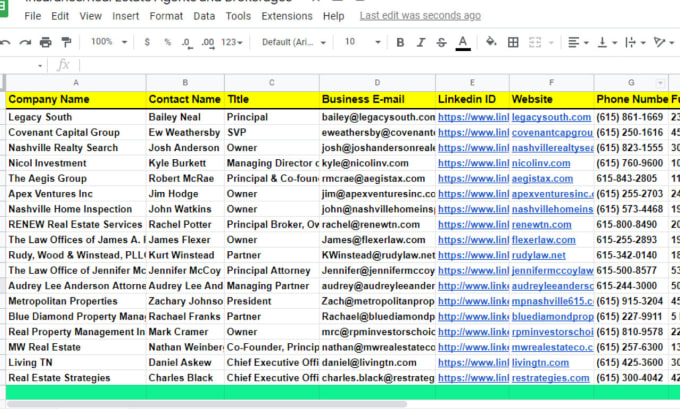Screen dimensions: 680x409
Task: Open the livingtn.com website link
Action: tap(540, 363)
